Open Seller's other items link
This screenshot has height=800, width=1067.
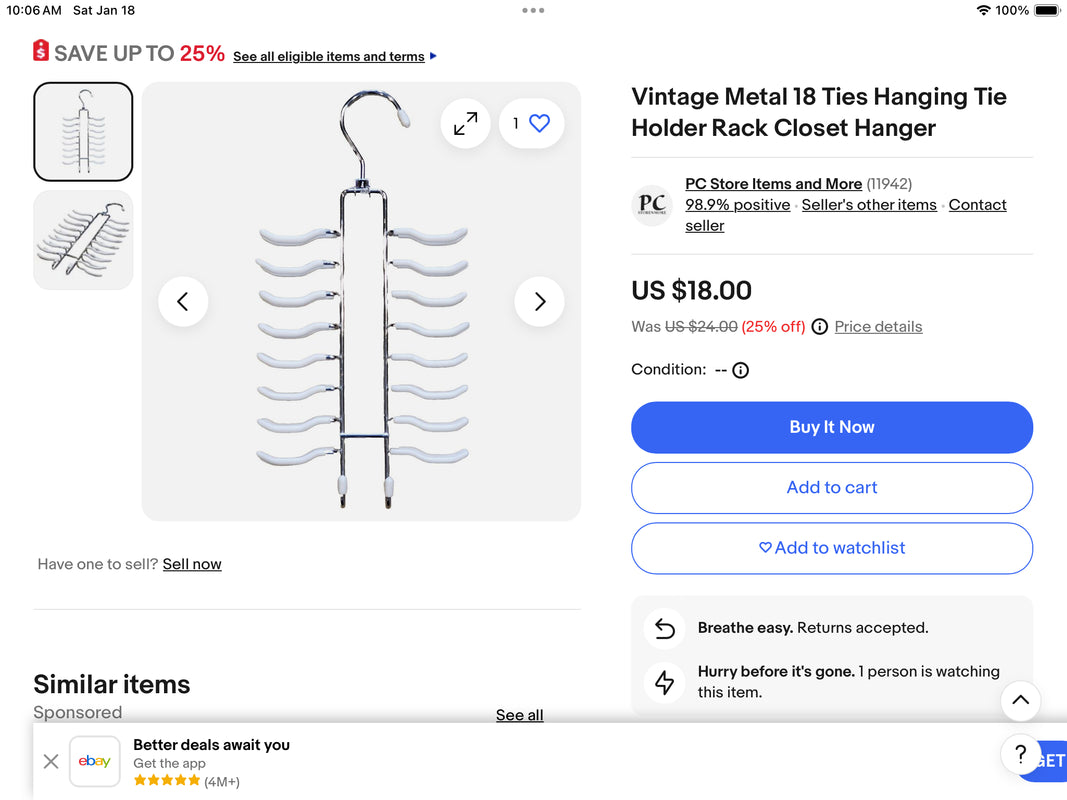[869, 205]
